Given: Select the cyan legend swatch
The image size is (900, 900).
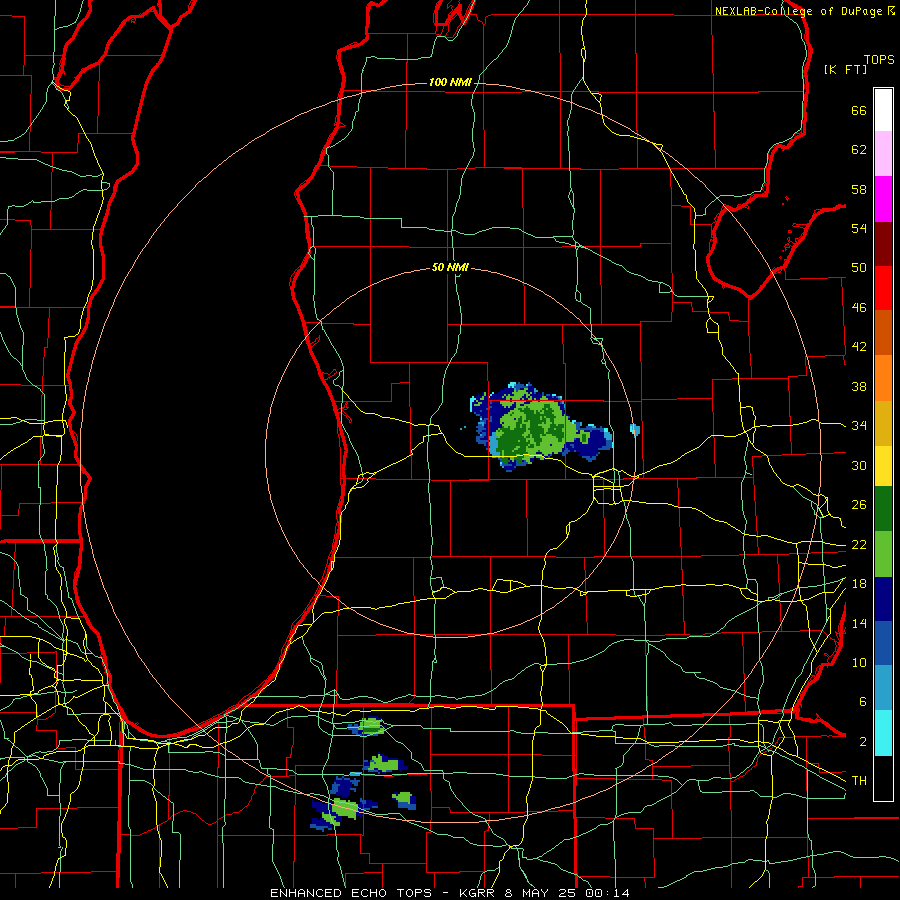Looking at the screenshot, I should 883,733.
